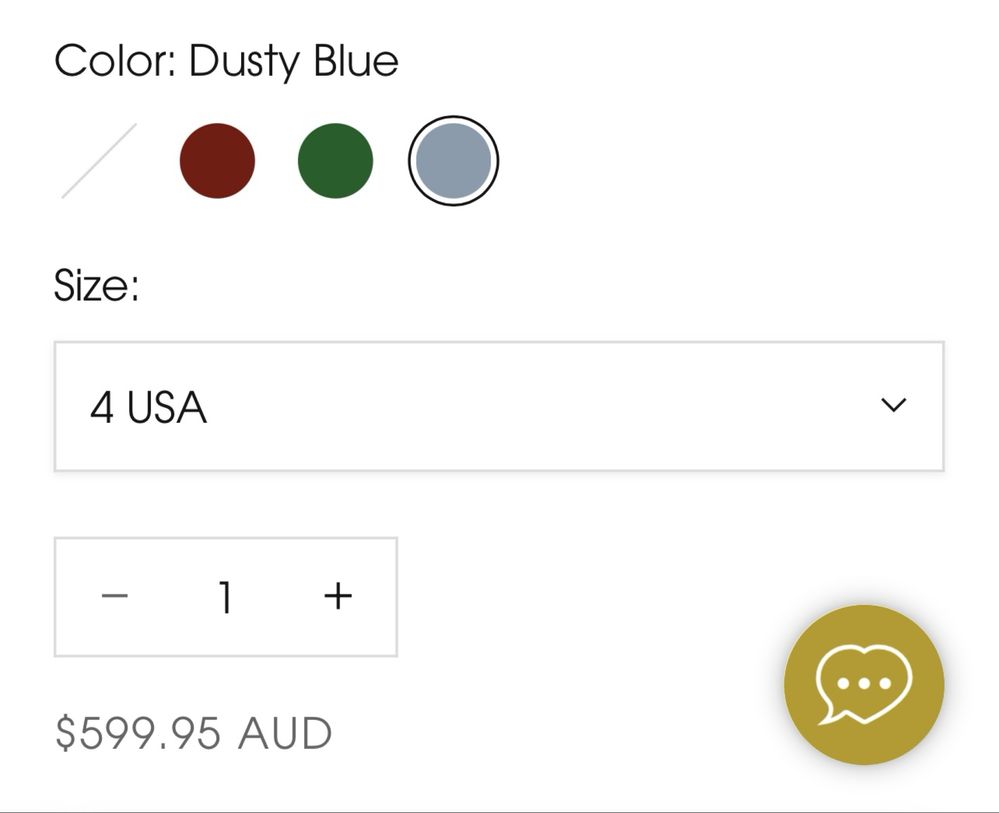Click the quantity value 1 field

click(x=225, y=597)
